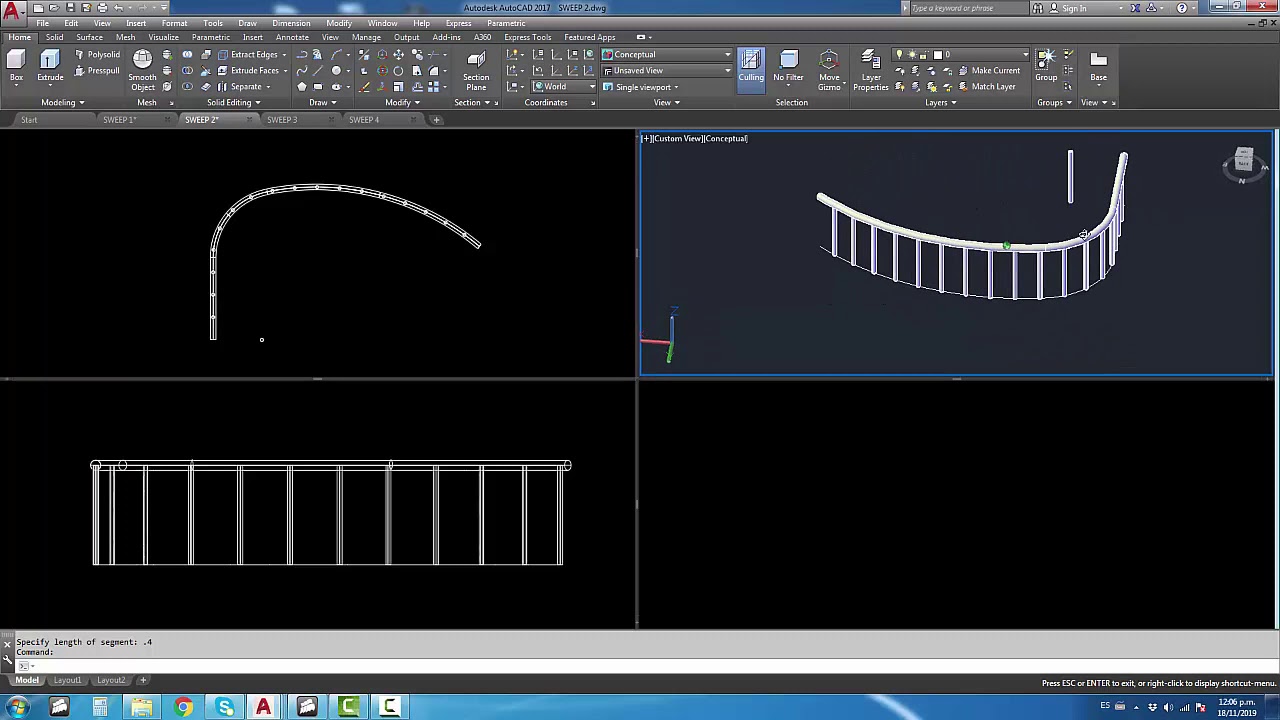The width and height of the screenshot is (1280, 720).
Task: Switch to the Visualize ribbon tab
Action: (163, 38)
